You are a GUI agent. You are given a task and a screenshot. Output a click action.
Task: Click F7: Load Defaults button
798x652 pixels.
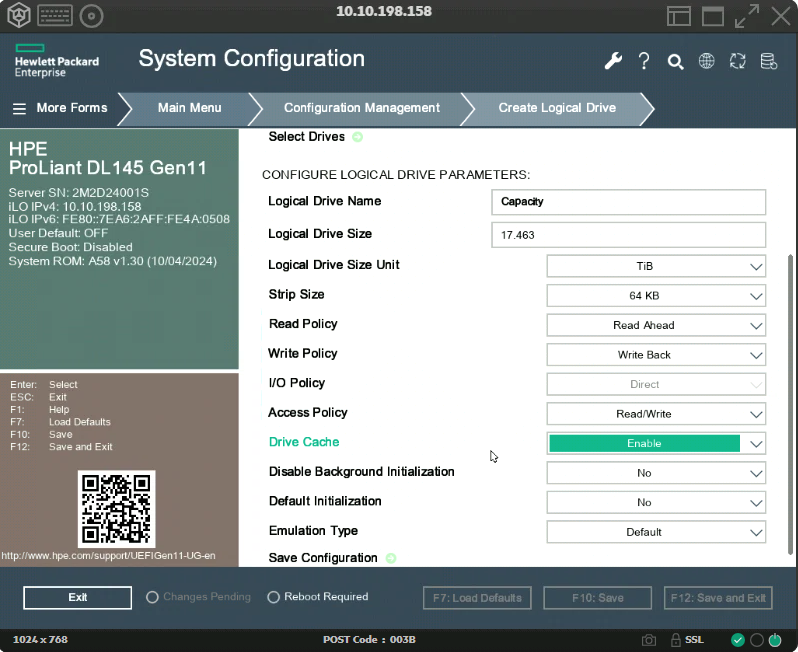(477, 598)
